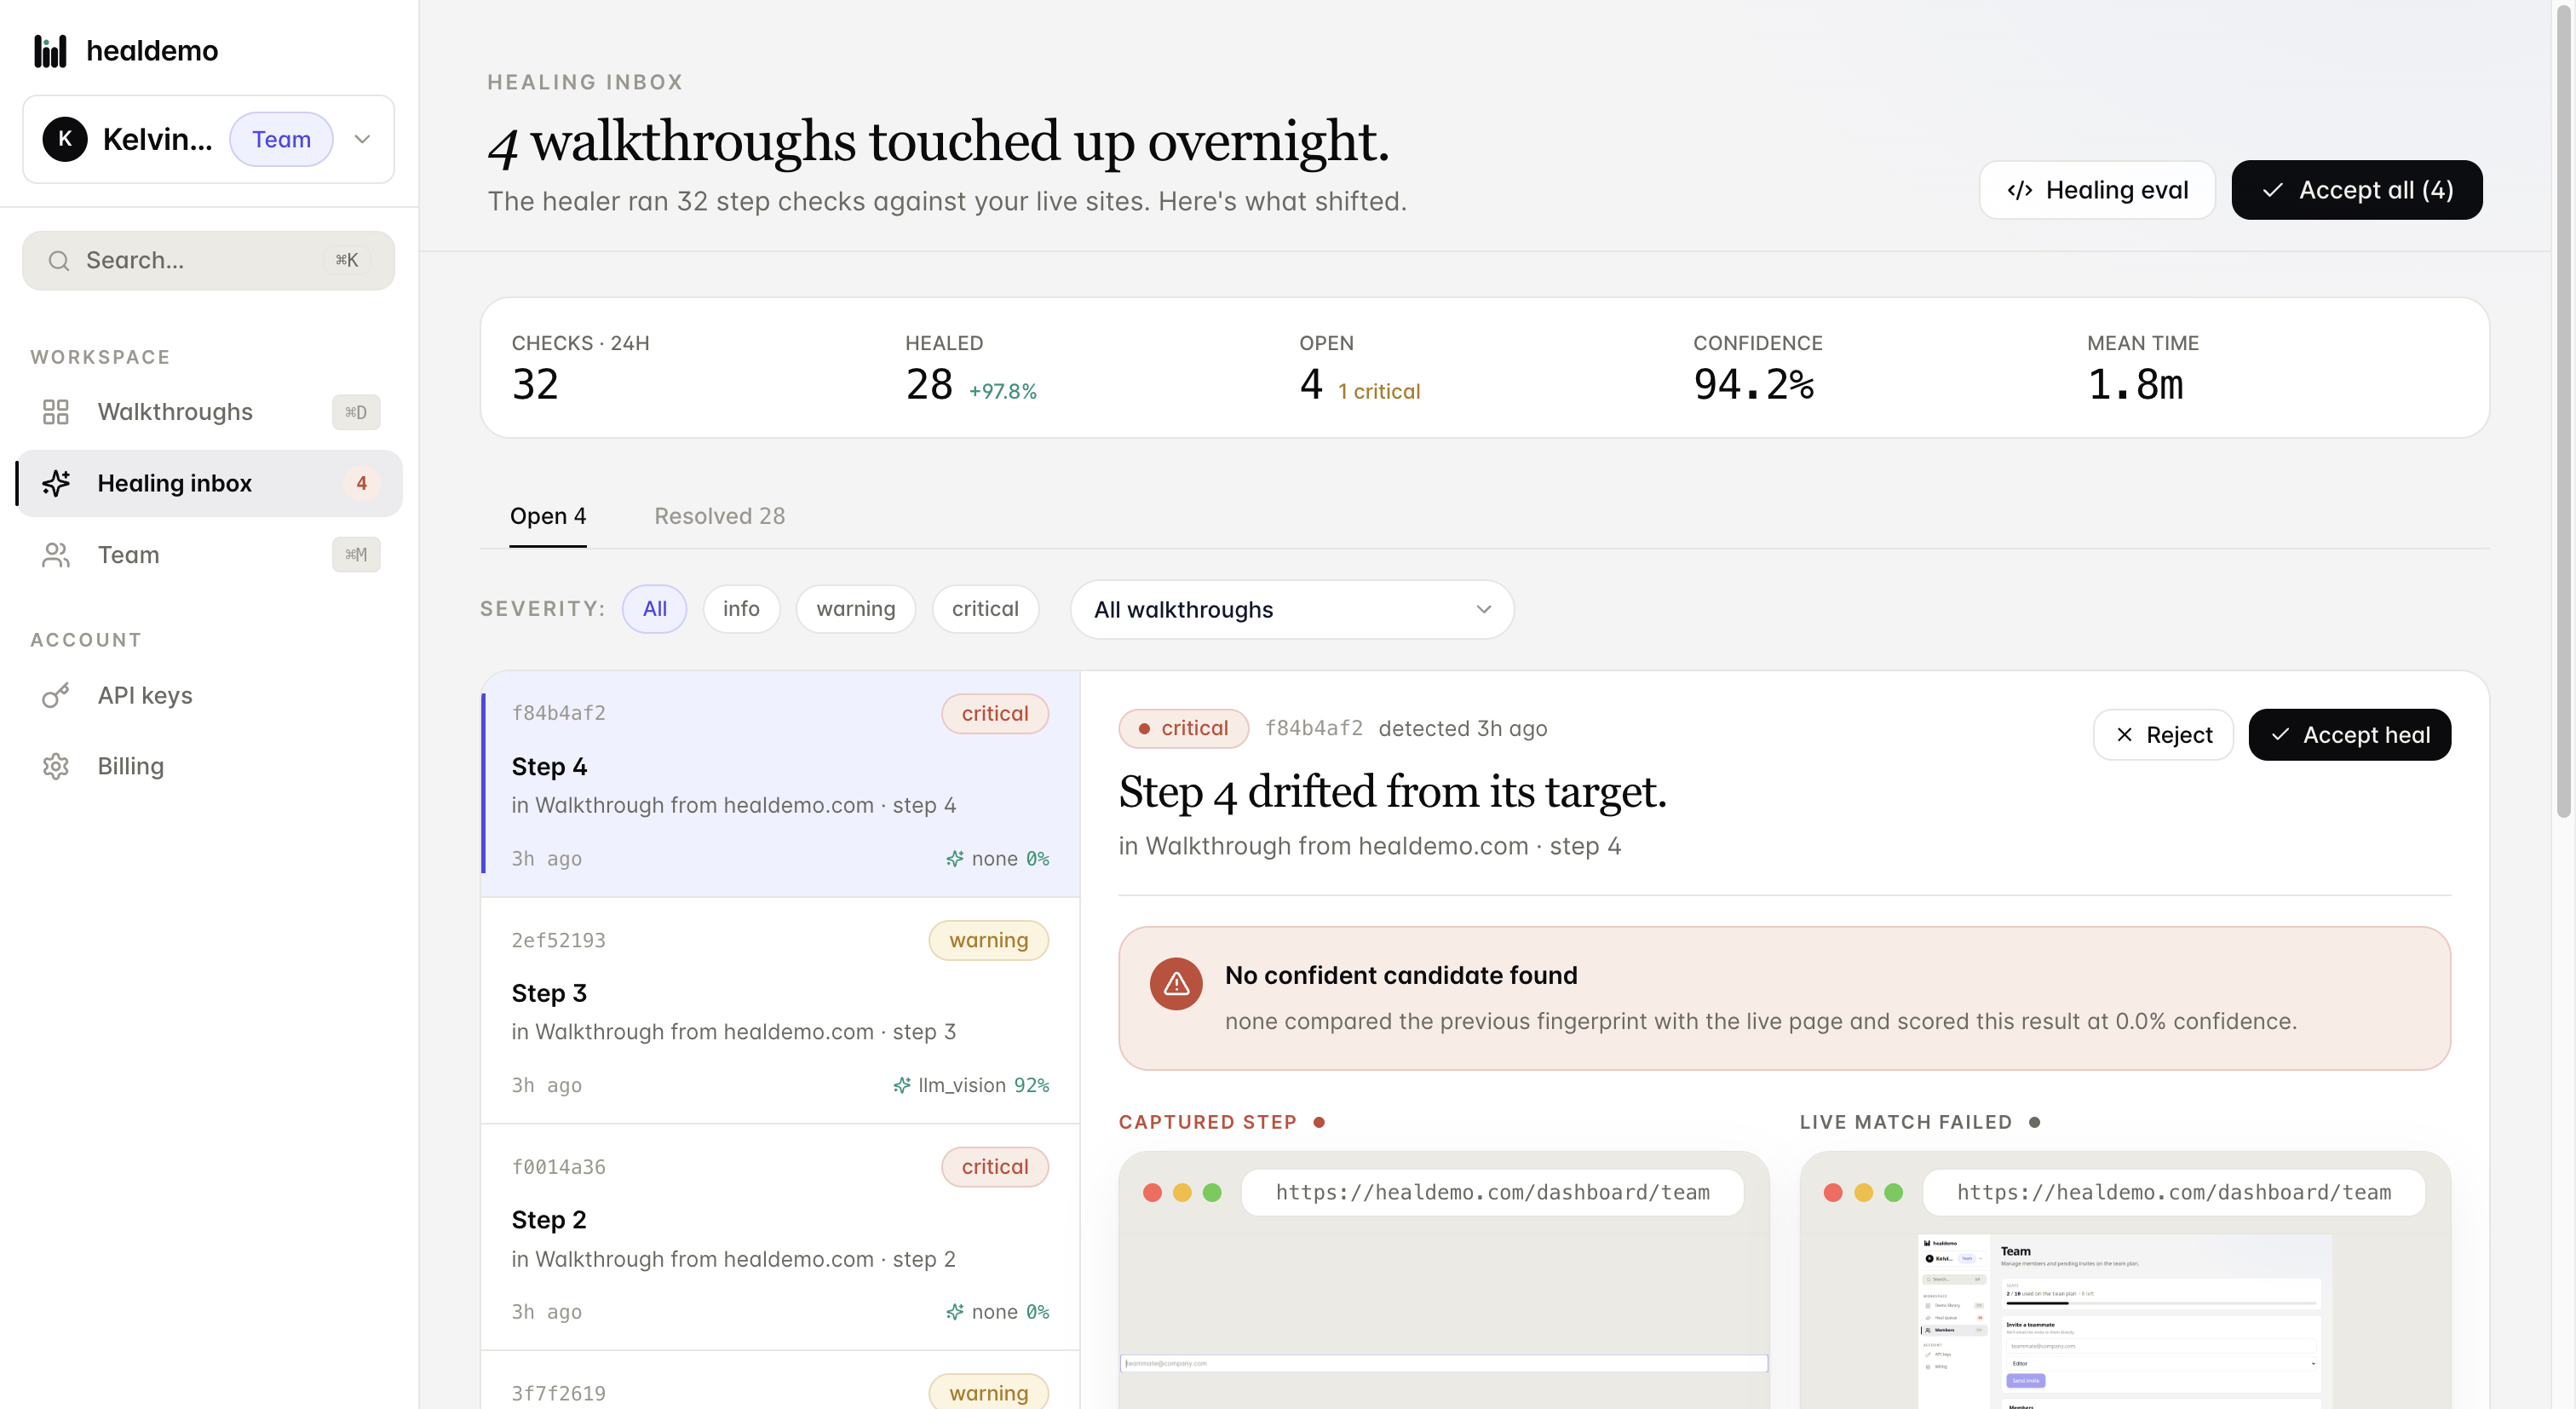Click the red warning triangle alert icon

(1176, 984)
